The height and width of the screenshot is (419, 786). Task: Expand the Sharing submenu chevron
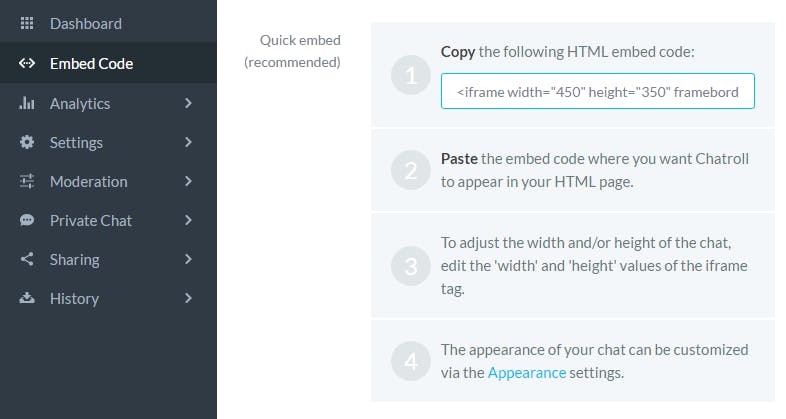coord(188,259)
